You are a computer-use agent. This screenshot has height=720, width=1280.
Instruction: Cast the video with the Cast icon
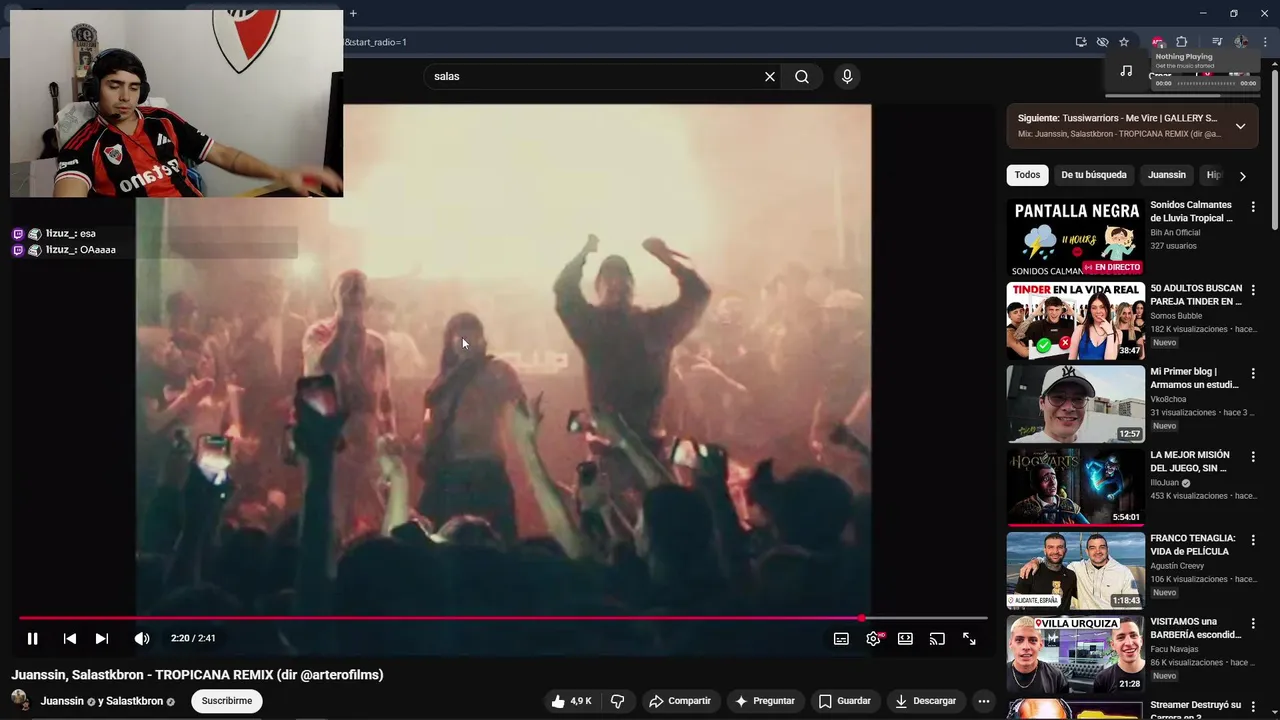[937, 639]
